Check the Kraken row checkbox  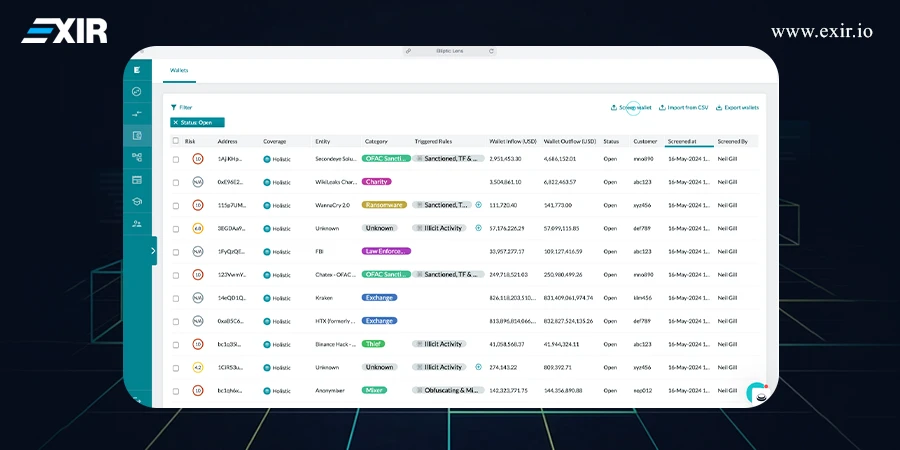pos(176,298)
